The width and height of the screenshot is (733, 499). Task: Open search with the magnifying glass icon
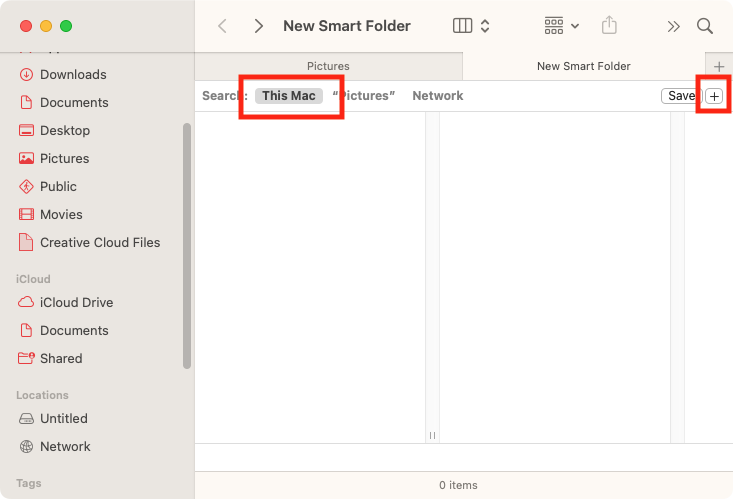(x=704, y=26)
